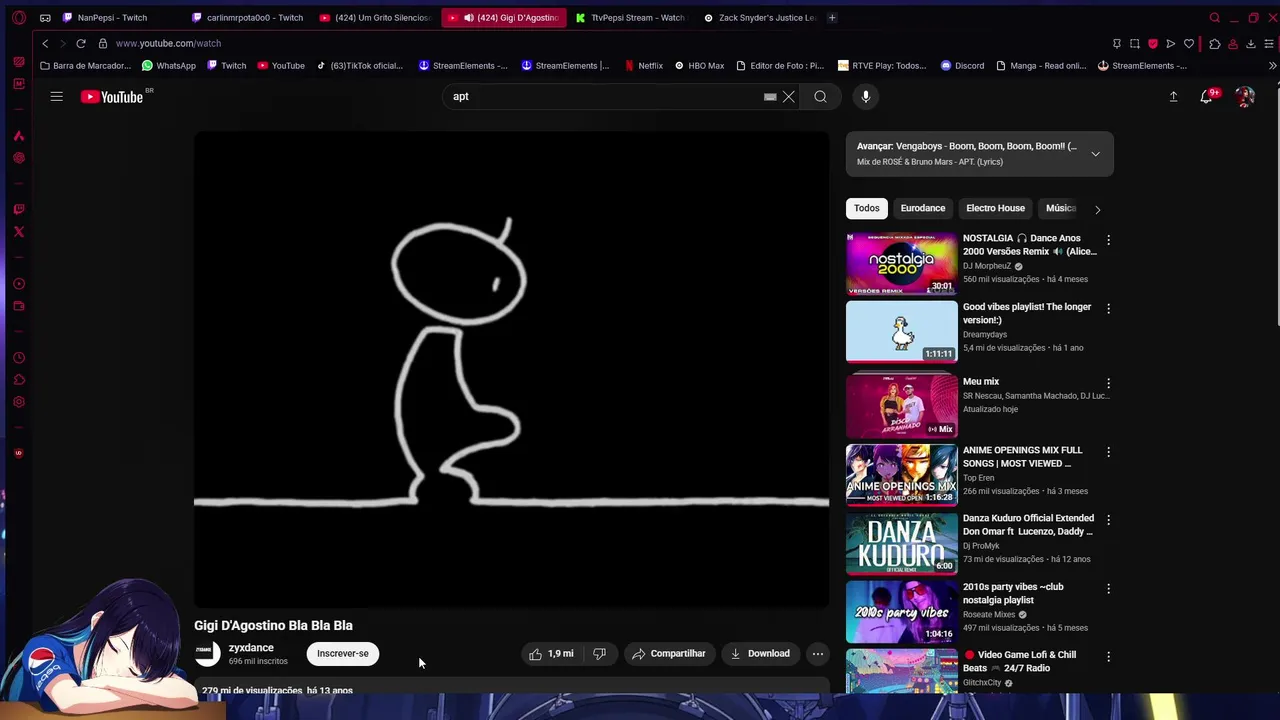
Task: Open the YouTube guide hamburger menu
Action: [57, 97]
